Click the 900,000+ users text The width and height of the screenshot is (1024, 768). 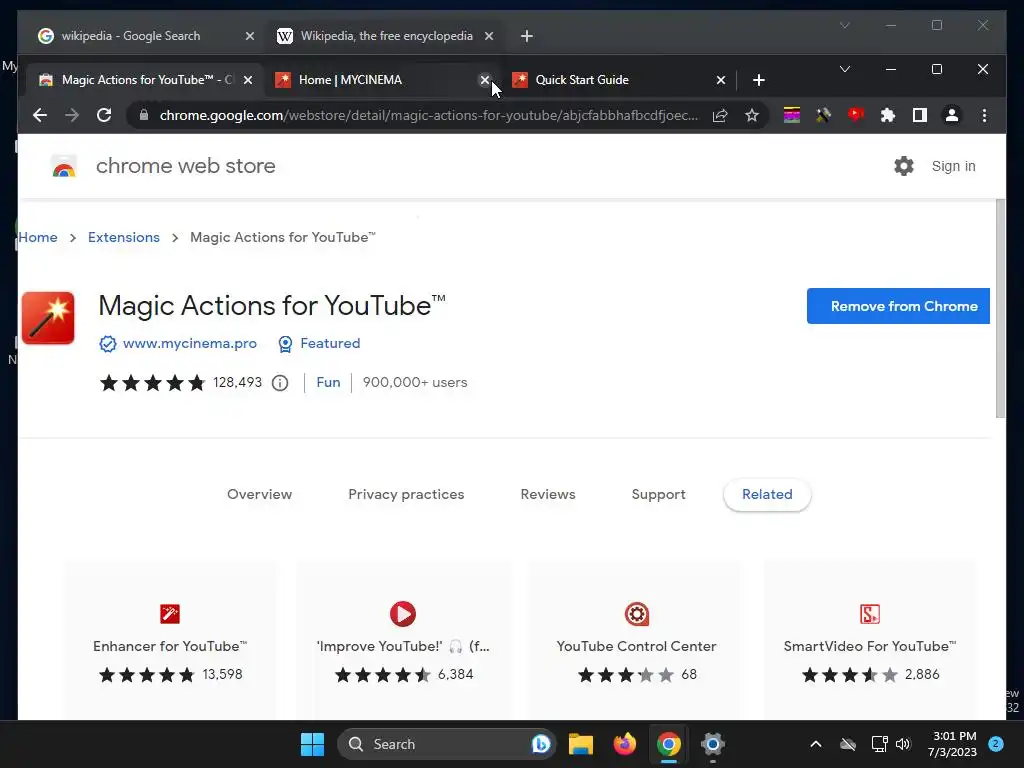415,383
